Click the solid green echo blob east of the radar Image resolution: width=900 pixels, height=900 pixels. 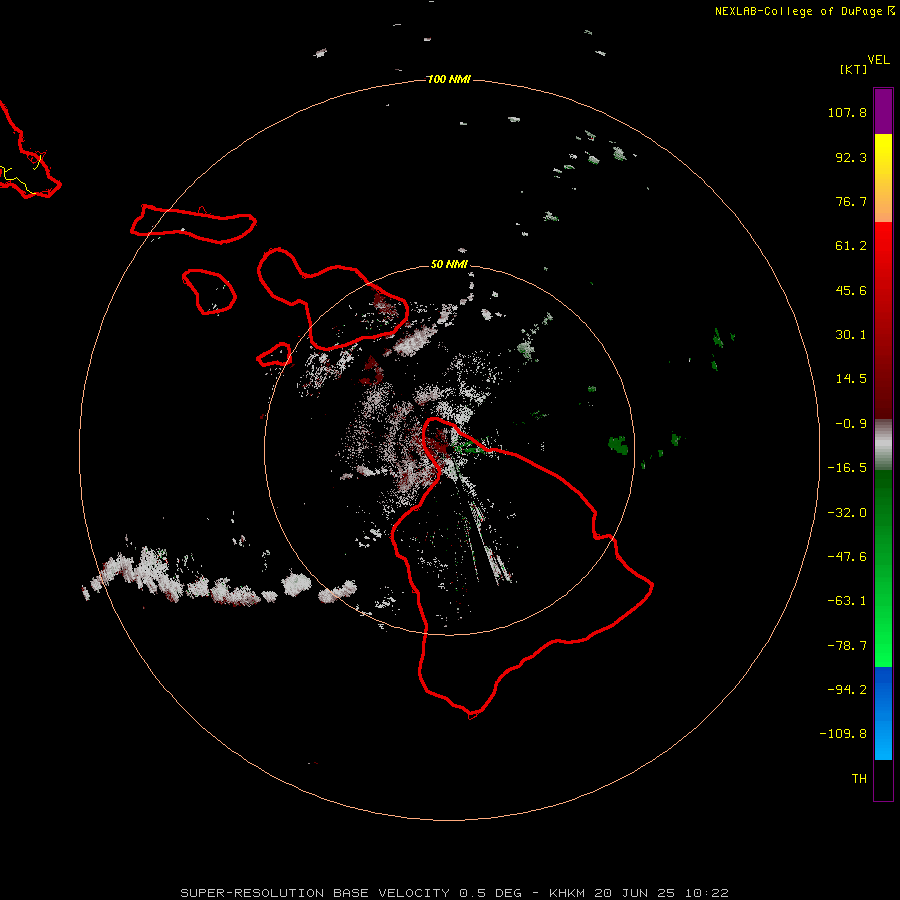(618, 445)
